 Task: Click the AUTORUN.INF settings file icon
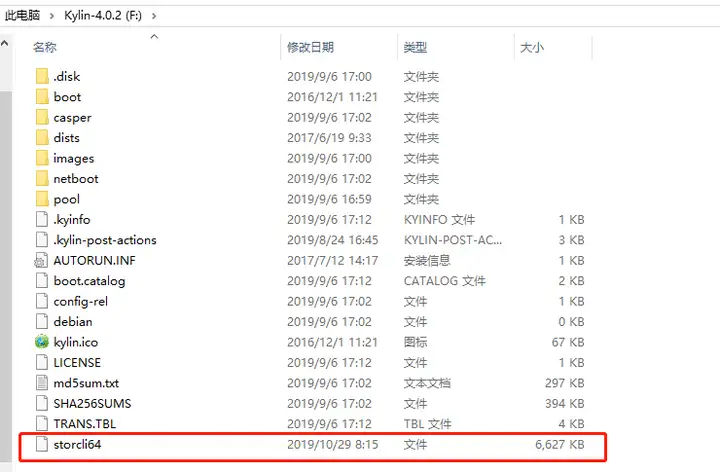pyautogui.click(x=41, y=260)
